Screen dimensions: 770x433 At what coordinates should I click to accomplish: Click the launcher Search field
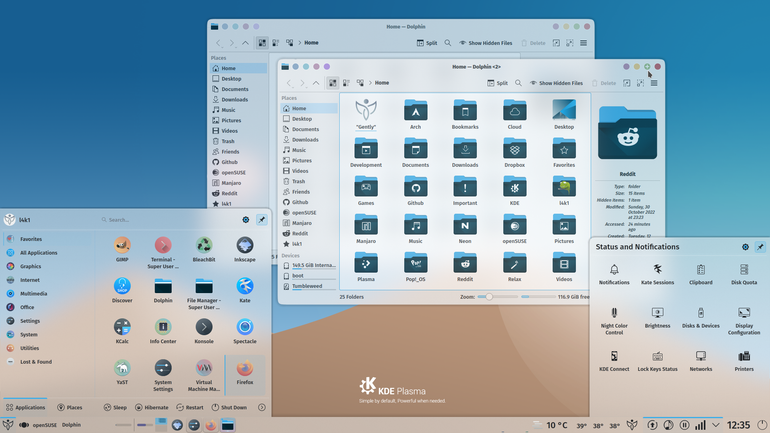click(x=167, y=220)
